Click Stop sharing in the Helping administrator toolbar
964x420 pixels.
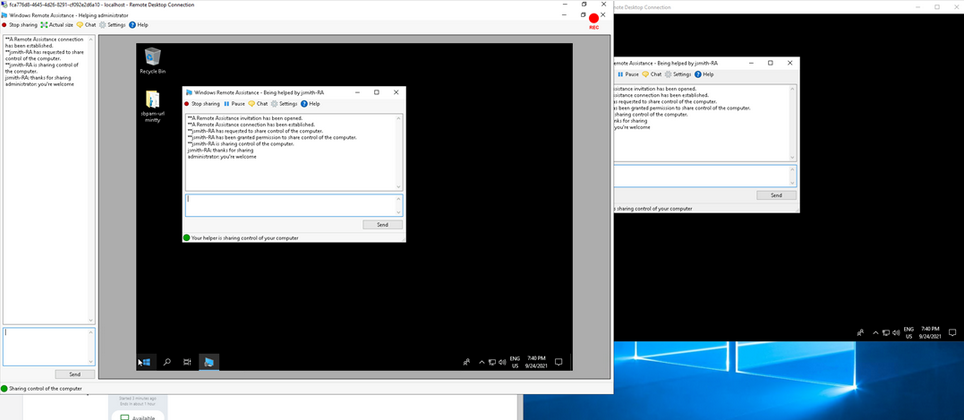[x=22, y=25]
